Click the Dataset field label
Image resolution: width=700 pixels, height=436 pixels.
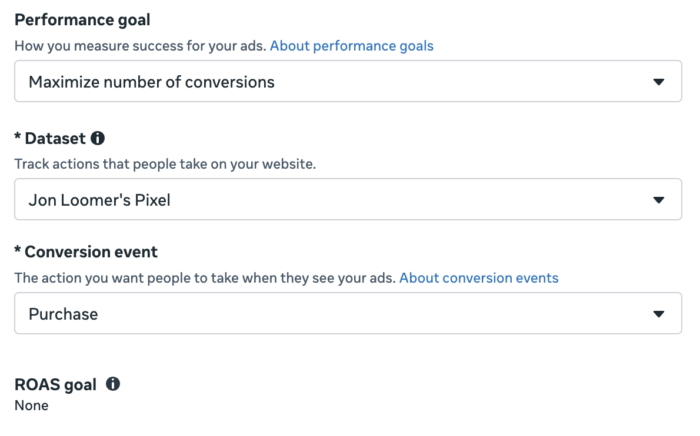pyautogui.click(x=55, y=138)
